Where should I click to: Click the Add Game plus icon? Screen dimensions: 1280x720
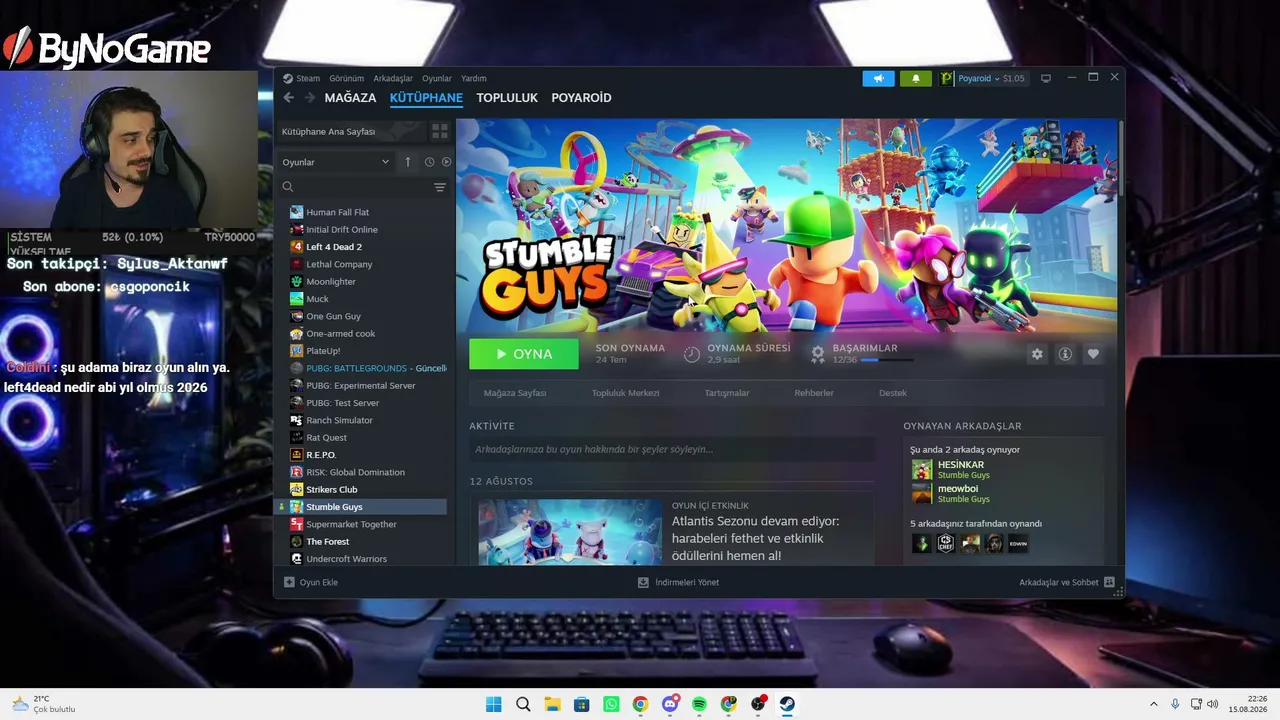(289, 582)
